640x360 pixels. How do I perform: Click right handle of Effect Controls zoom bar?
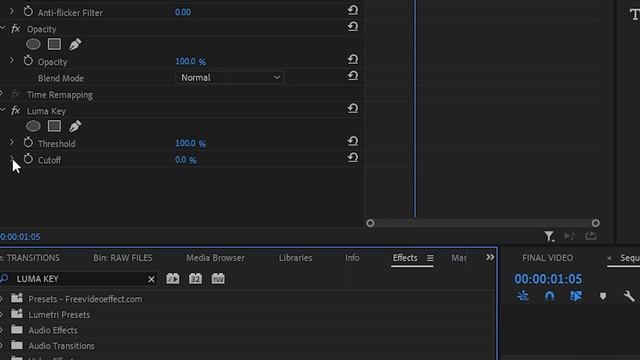pyautogui.click(x=596, y=223)
